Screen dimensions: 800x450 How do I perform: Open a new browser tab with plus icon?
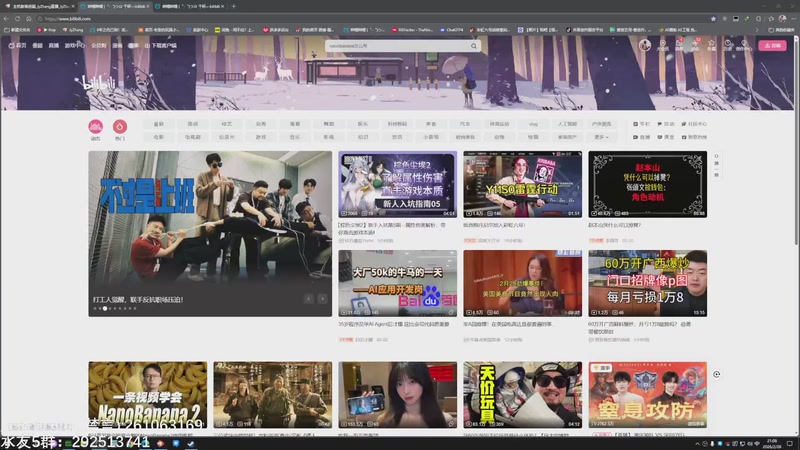point(234,6)
